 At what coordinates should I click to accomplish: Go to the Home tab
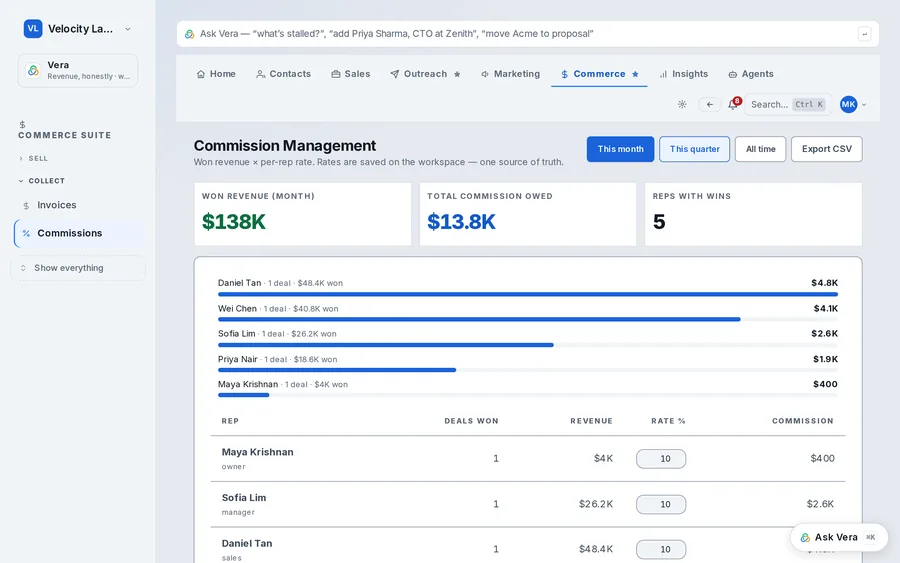pyautogui.click(x=216, y=74)
